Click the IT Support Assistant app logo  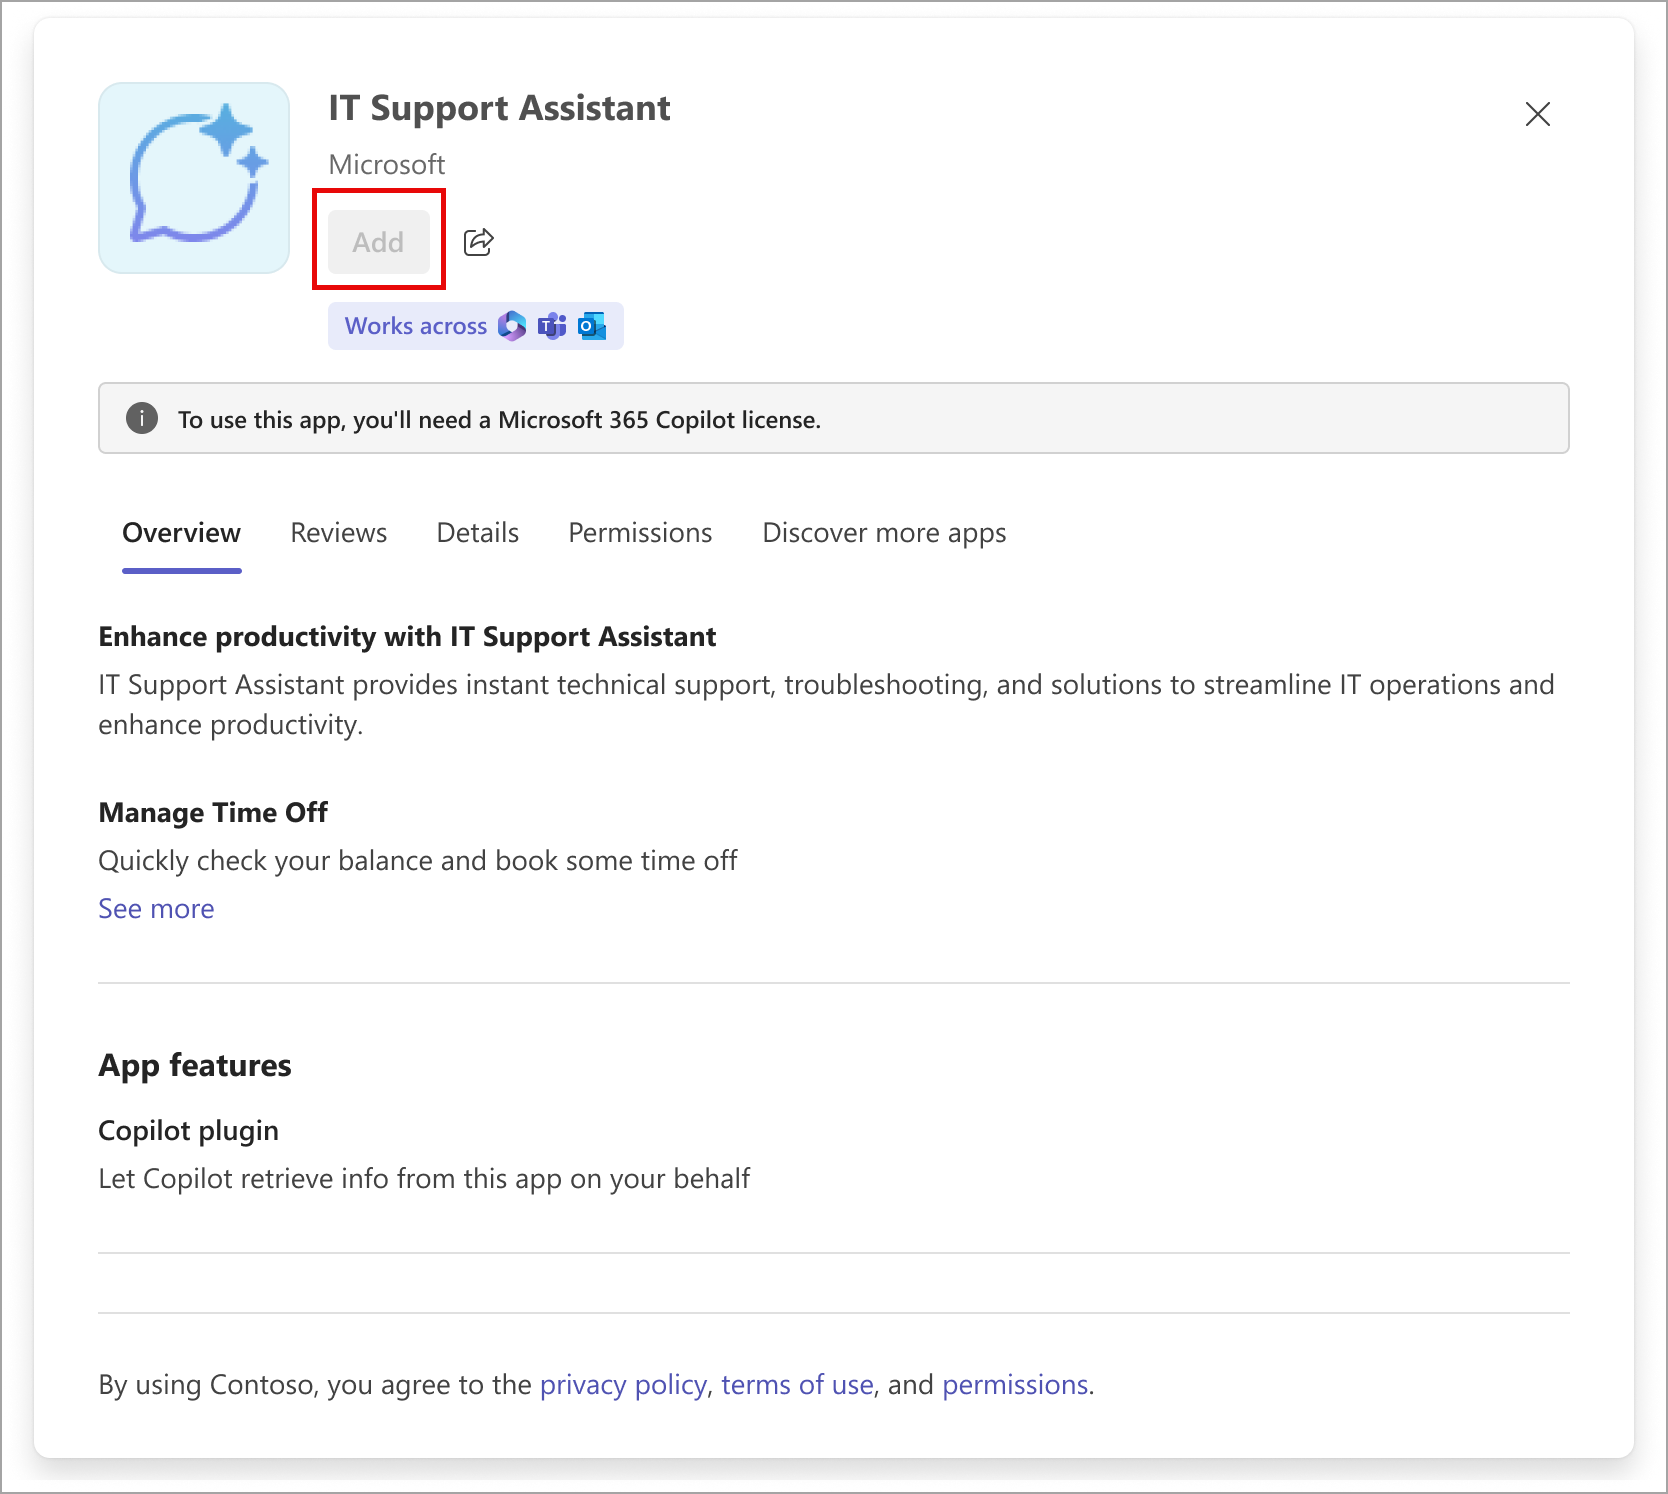194,178
